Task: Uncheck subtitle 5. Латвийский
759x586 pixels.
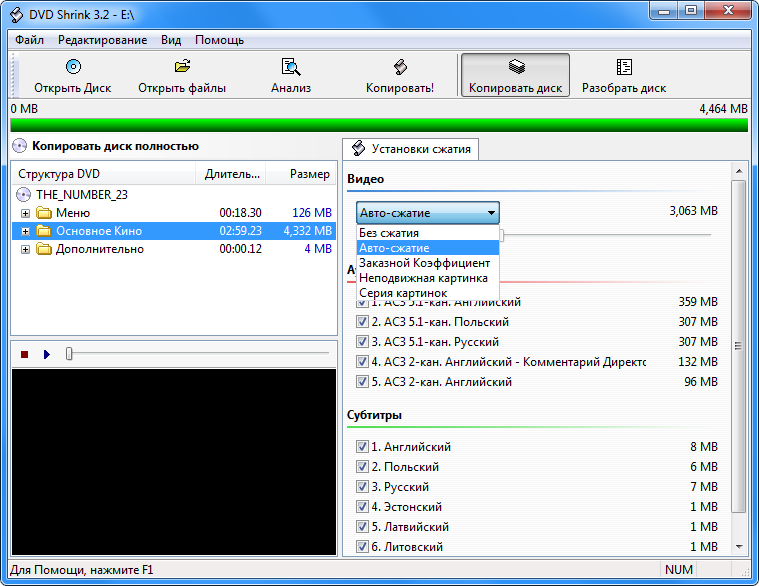Action: coord(362,526)
